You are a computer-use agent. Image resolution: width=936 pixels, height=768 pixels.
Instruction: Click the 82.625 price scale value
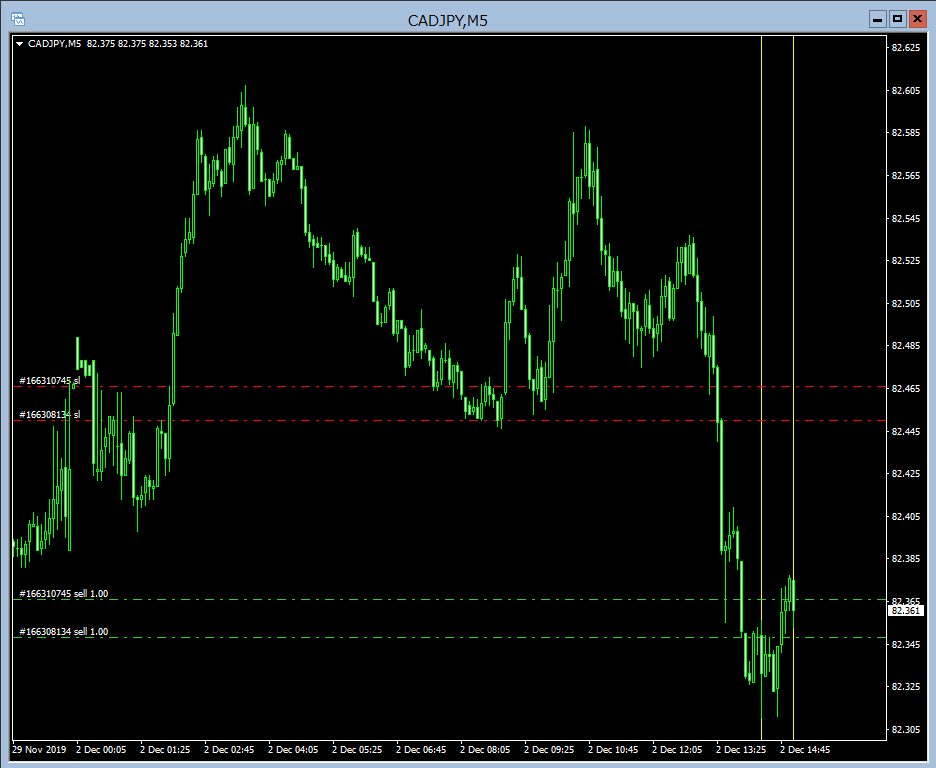pyautogui.click(x=906, y=48)
